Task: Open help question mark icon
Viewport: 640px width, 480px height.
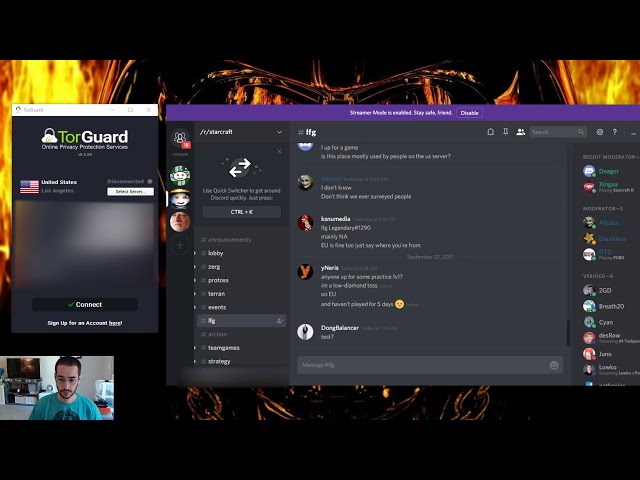Action: click(614, 132)
